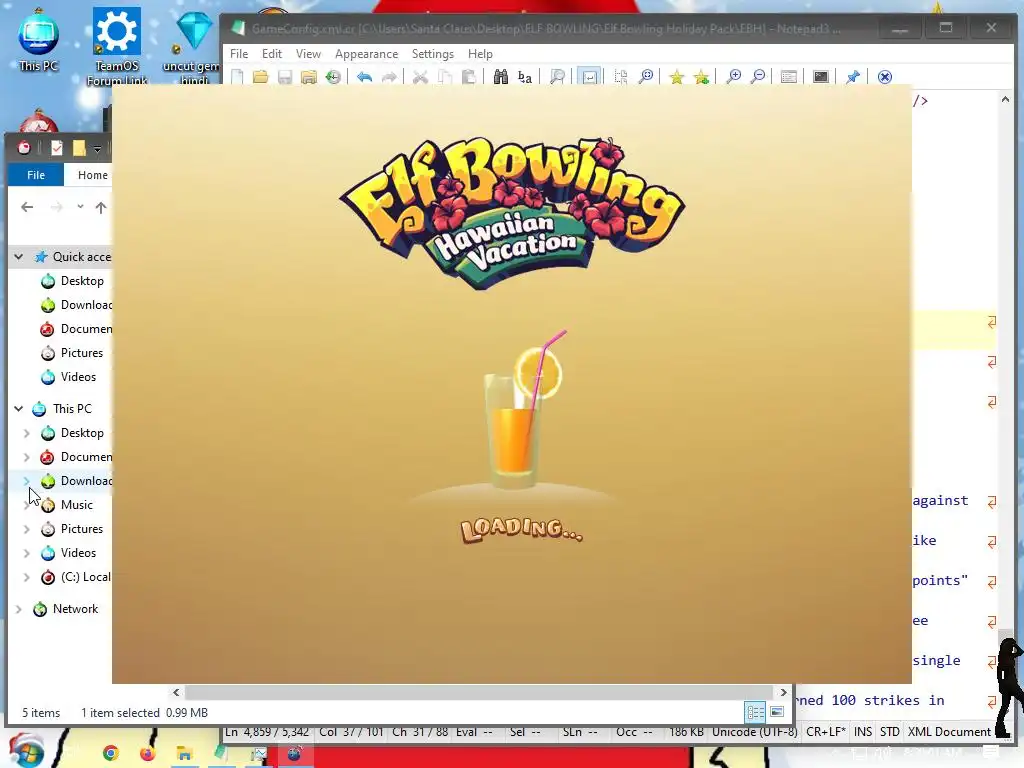1024x768 pixels.
Task: Click the New document icon in Notepad3 toolbar
Action: (x=237, y=77)
